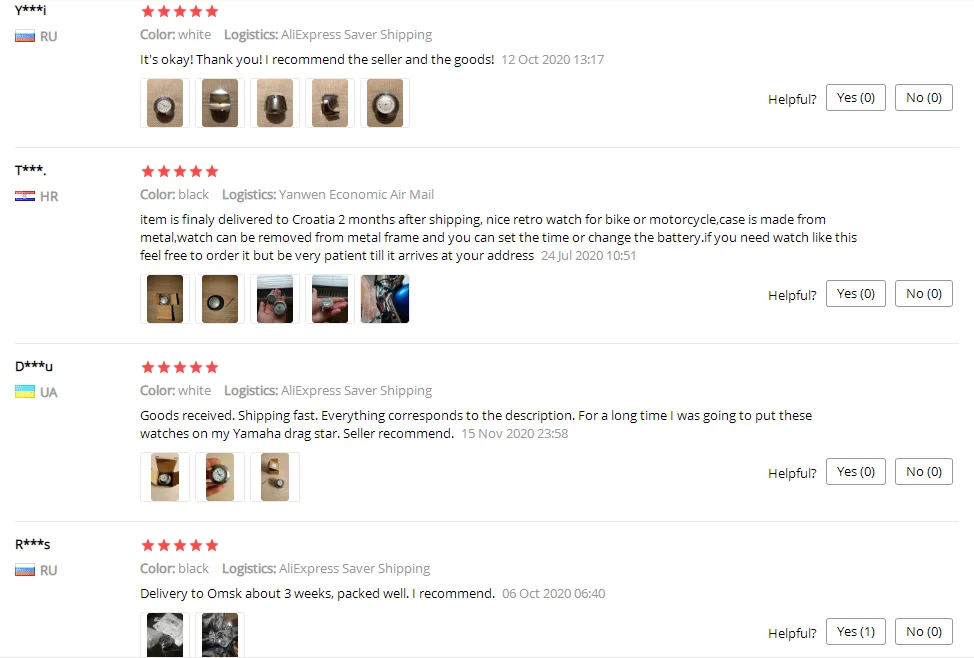Open second photo in R***s's review
This screenshot has height=658, width=974.
(220, 635)
